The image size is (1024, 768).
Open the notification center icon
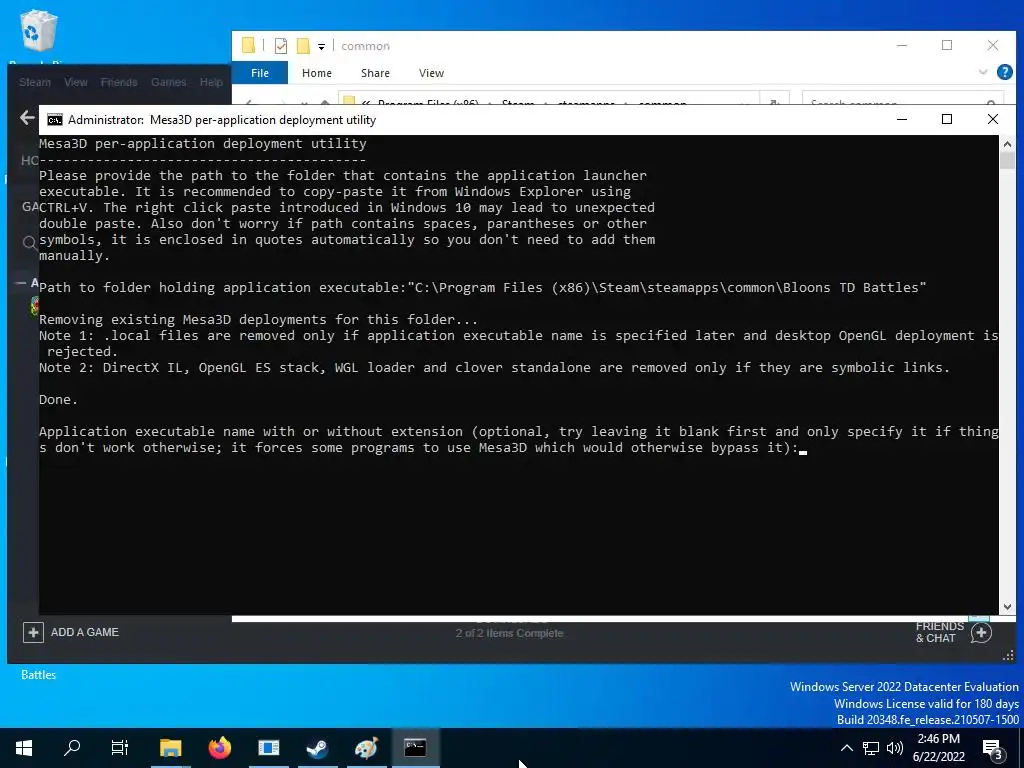coord(993,748)
